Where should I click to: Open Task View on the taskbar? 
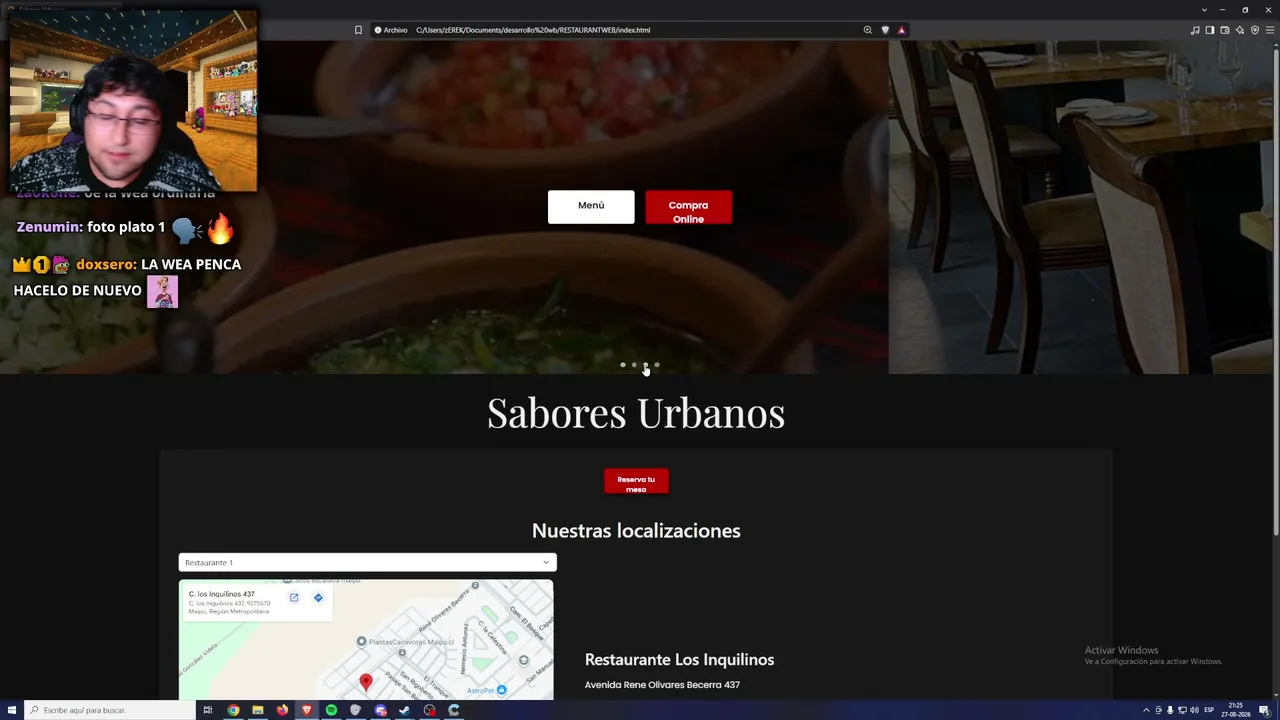208,710
